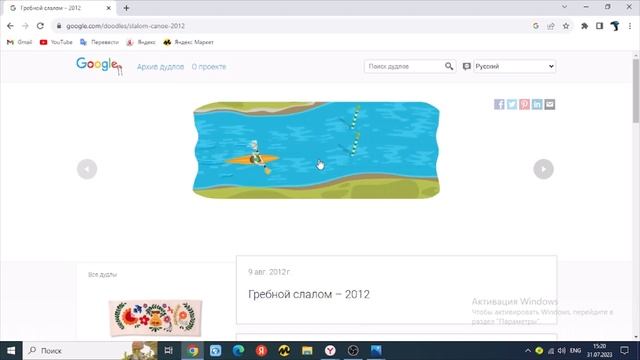
Task: Open Windows notification center
Action: [624, 351]
